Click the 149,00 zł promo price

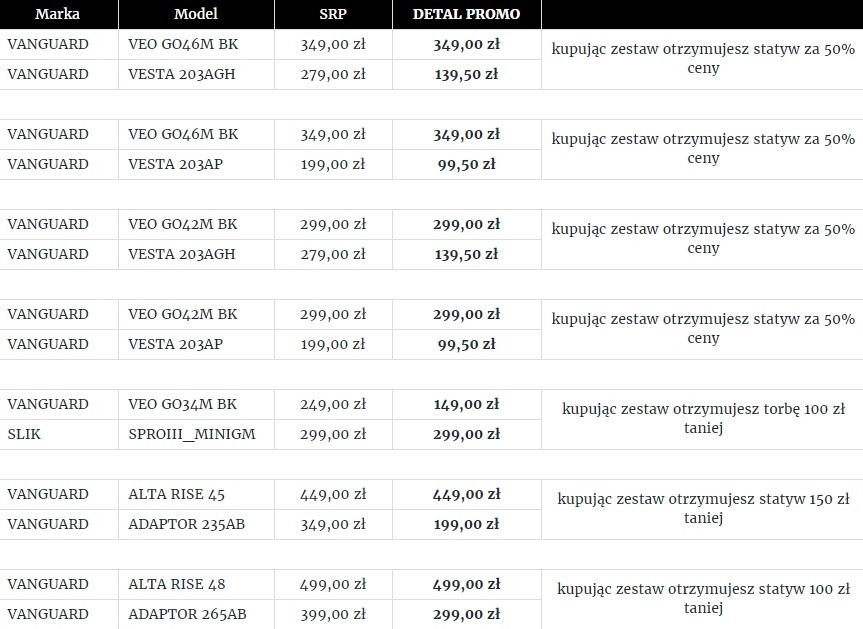467,404
